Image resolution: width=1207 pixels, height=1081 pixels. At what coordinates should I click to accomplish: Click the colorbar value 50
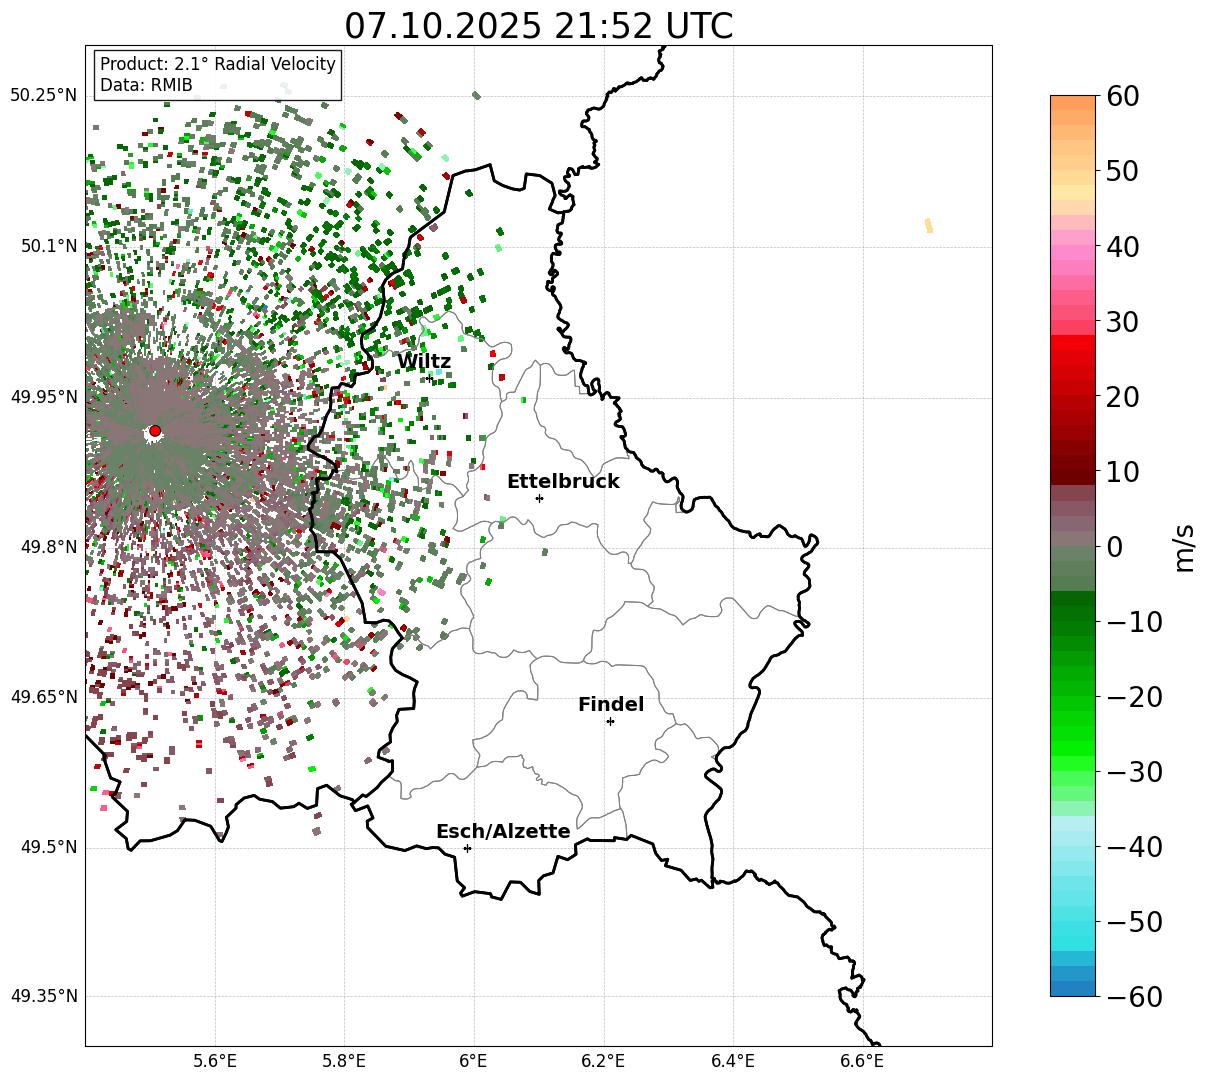[x=1124, y=171]
